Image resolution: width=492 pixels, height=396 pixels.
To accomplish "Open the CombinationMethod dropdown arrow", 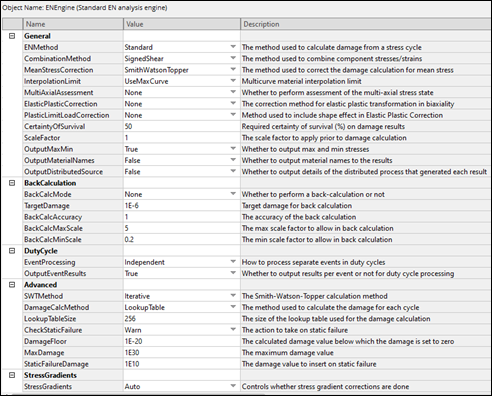I will 233,58.
